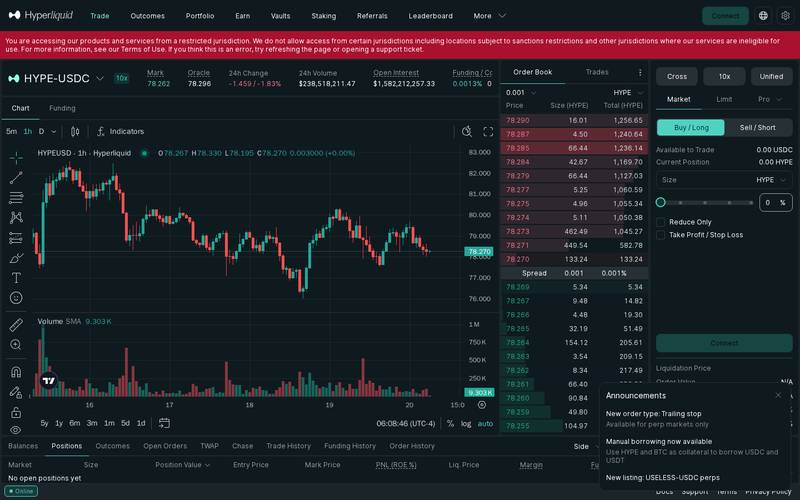Open the Cross margin mode button
The image size is (800, 500).
677,77
